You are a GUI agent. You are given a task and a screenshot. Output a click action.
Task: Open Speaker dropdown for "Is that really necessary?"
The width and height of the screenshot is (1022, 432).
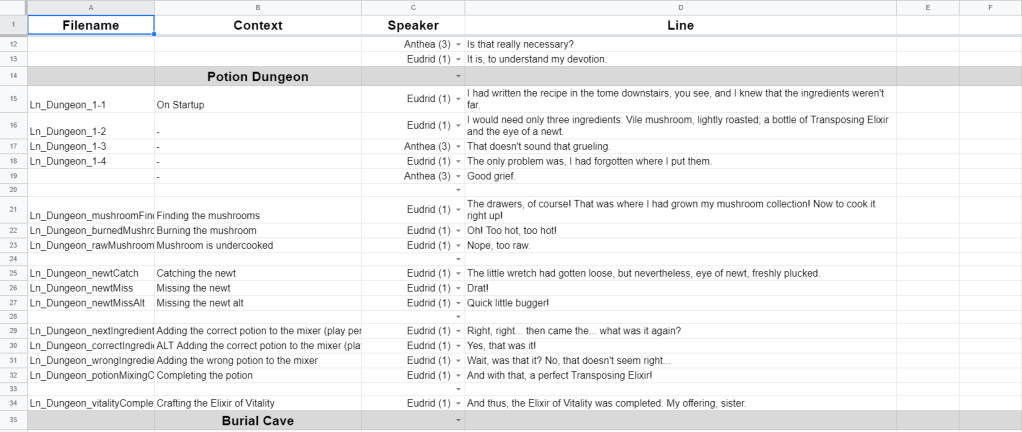(x=458, y=44)
